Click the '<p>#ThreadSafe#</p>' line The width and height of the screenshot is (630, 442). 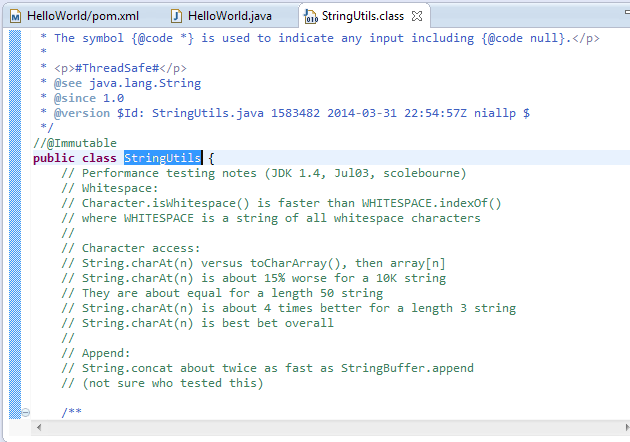(x=113, y=68)
